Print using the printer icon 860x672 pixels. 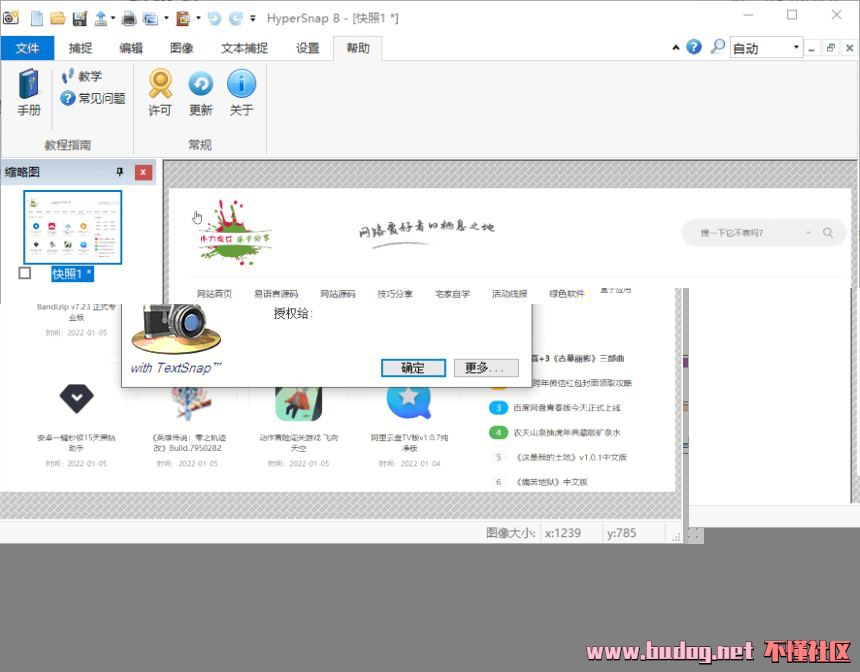129,19
